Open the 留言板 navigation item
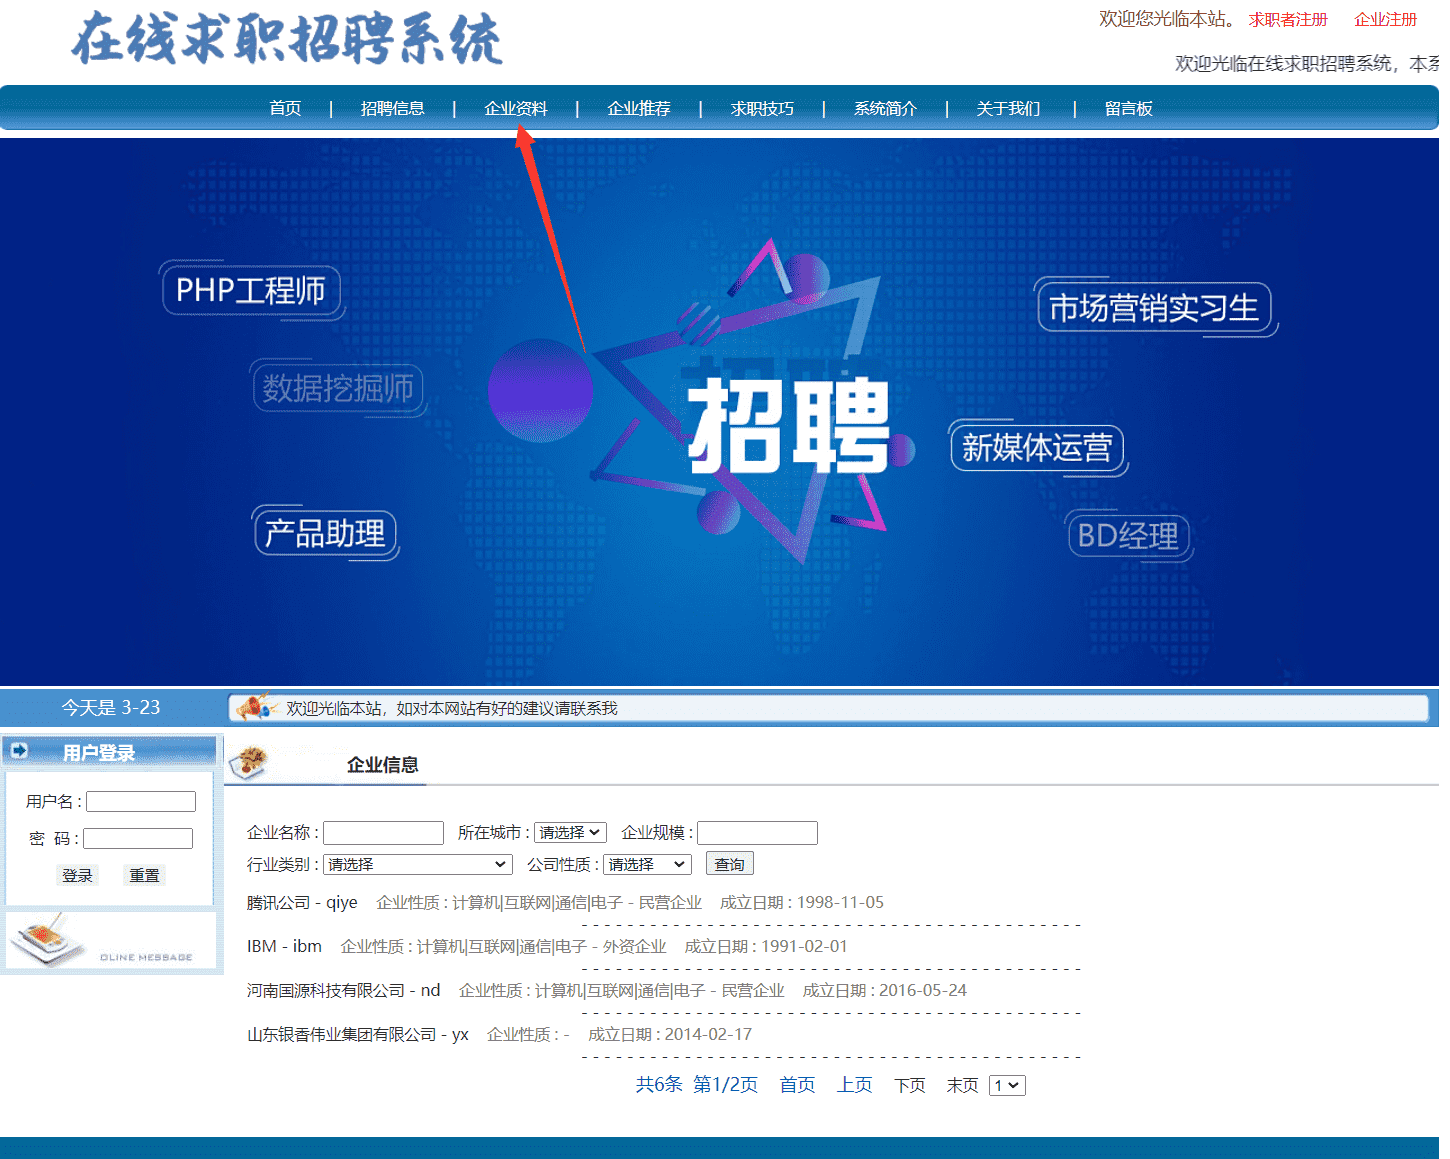The image size is (1450, 1159). pos(1128,108)
